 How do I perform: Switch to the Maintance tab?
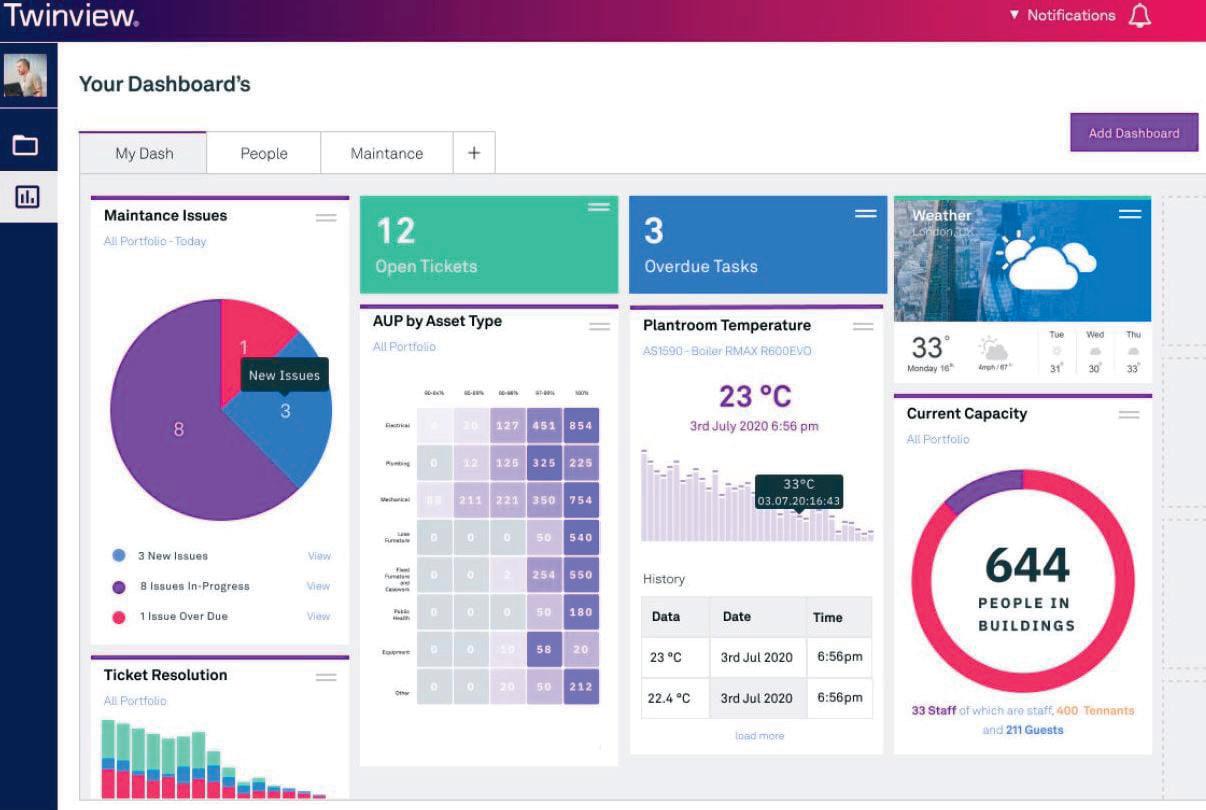387,153
